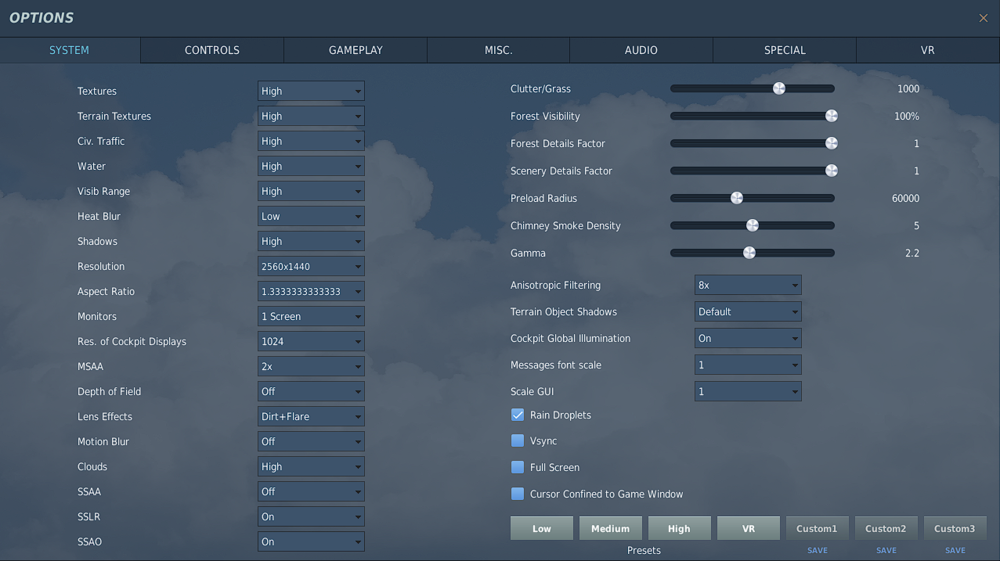1000x561 pixels.
Task: Switch to the VR tab
Action: (927, 50)
